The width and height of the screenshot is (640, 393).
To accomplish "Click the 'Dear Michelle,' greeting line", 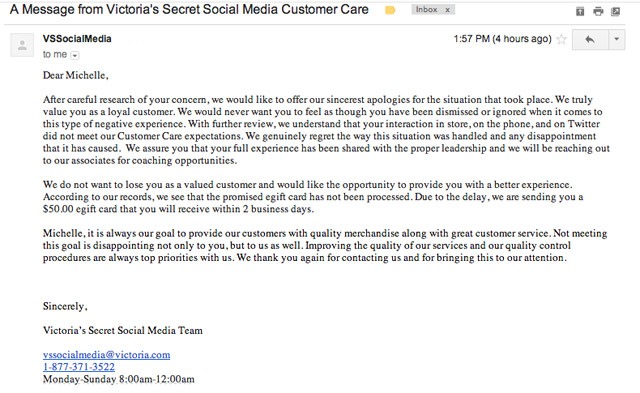I will 76,75.
